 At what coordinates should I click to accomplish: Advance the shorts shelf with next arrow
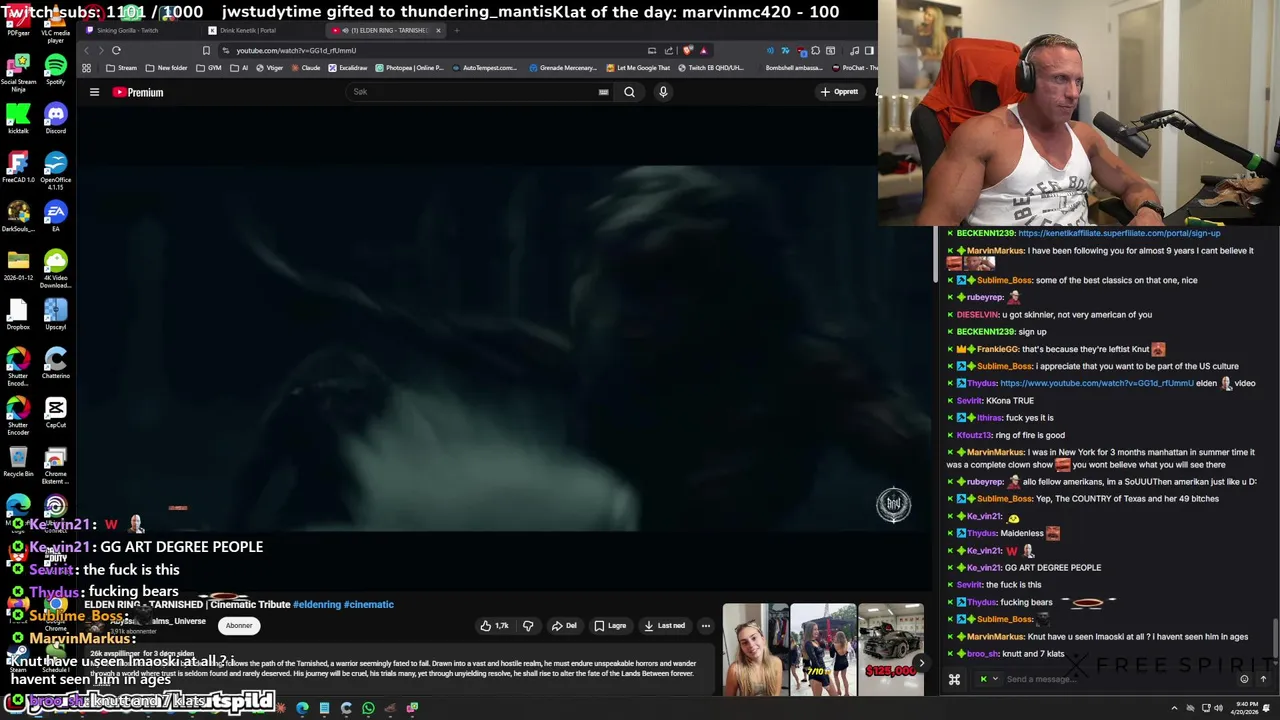(922, 662)
